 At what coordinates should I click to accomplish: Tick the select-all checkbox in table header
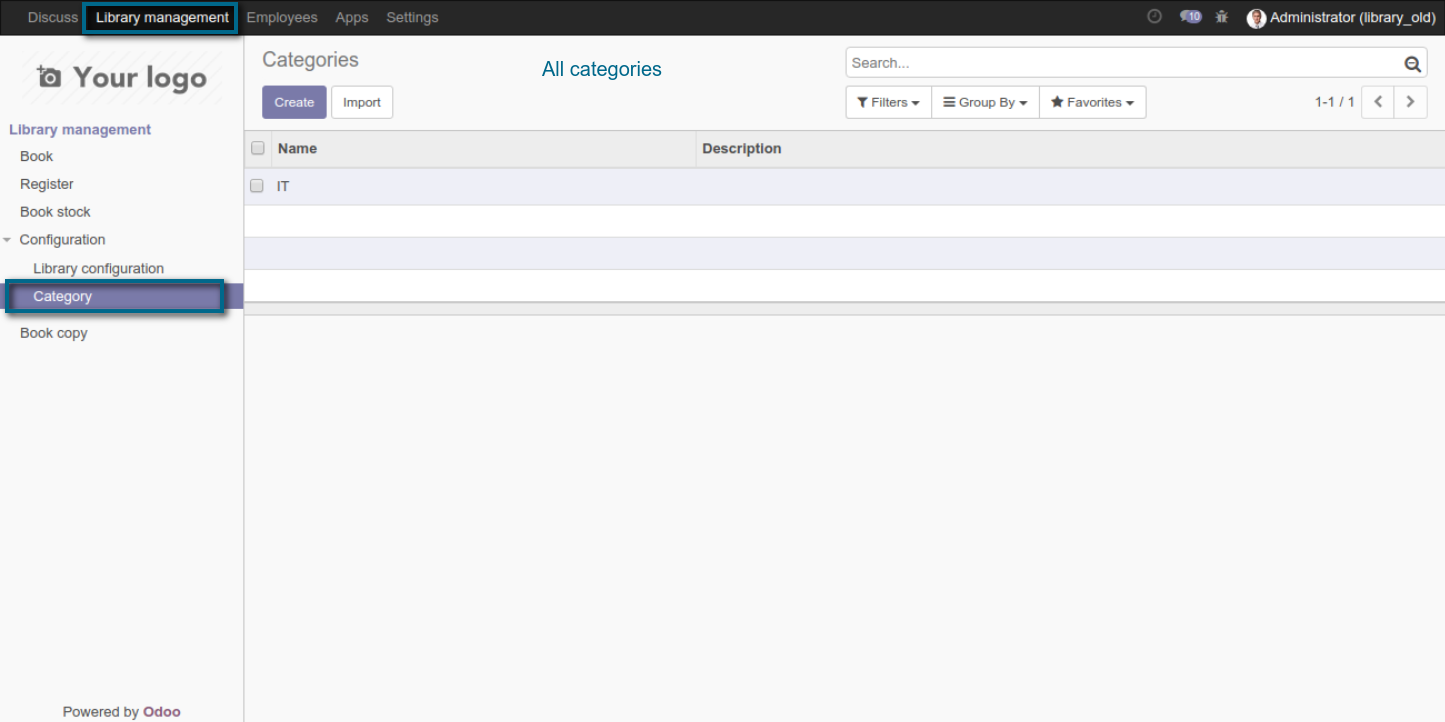257,148
